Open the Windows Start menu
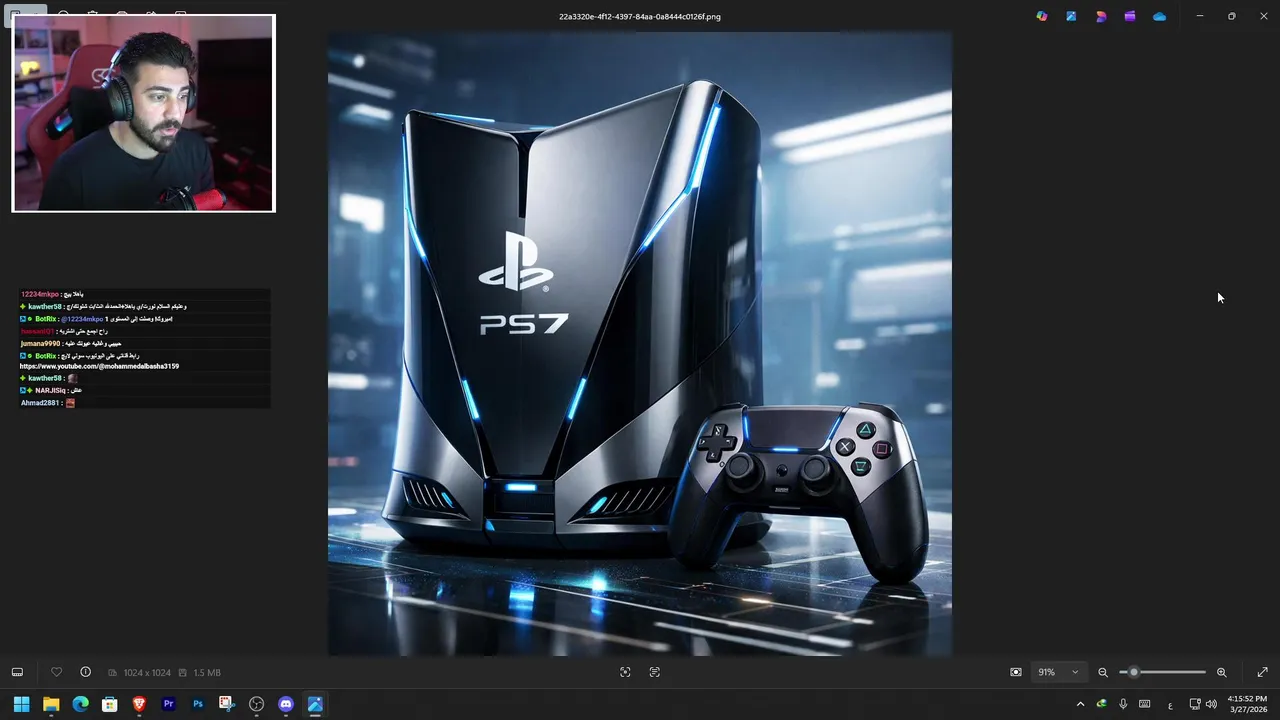 (x=21, y=704)
